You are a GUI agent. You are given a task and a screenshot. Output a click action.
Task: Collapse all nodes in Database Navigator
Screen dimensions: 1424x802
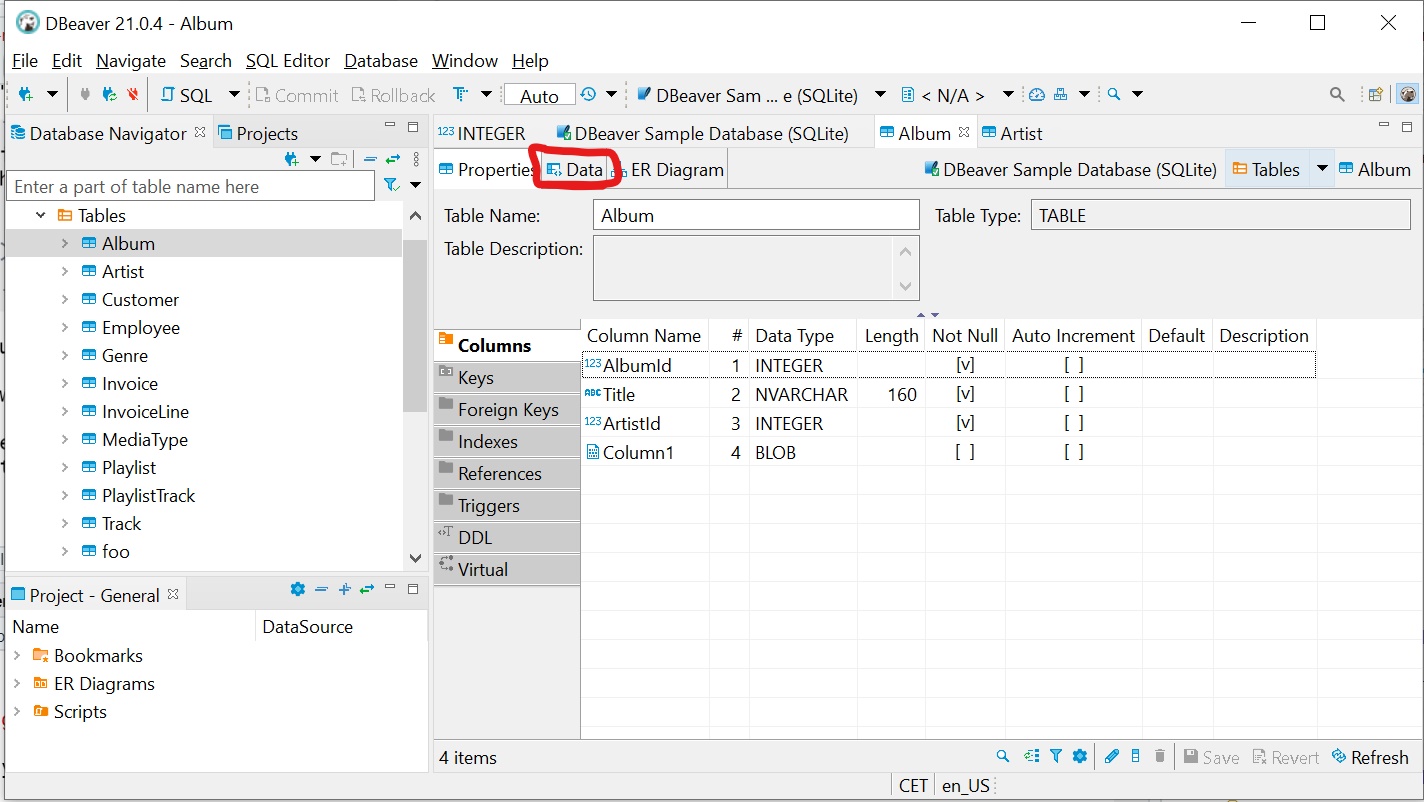(x=370, y=159)
